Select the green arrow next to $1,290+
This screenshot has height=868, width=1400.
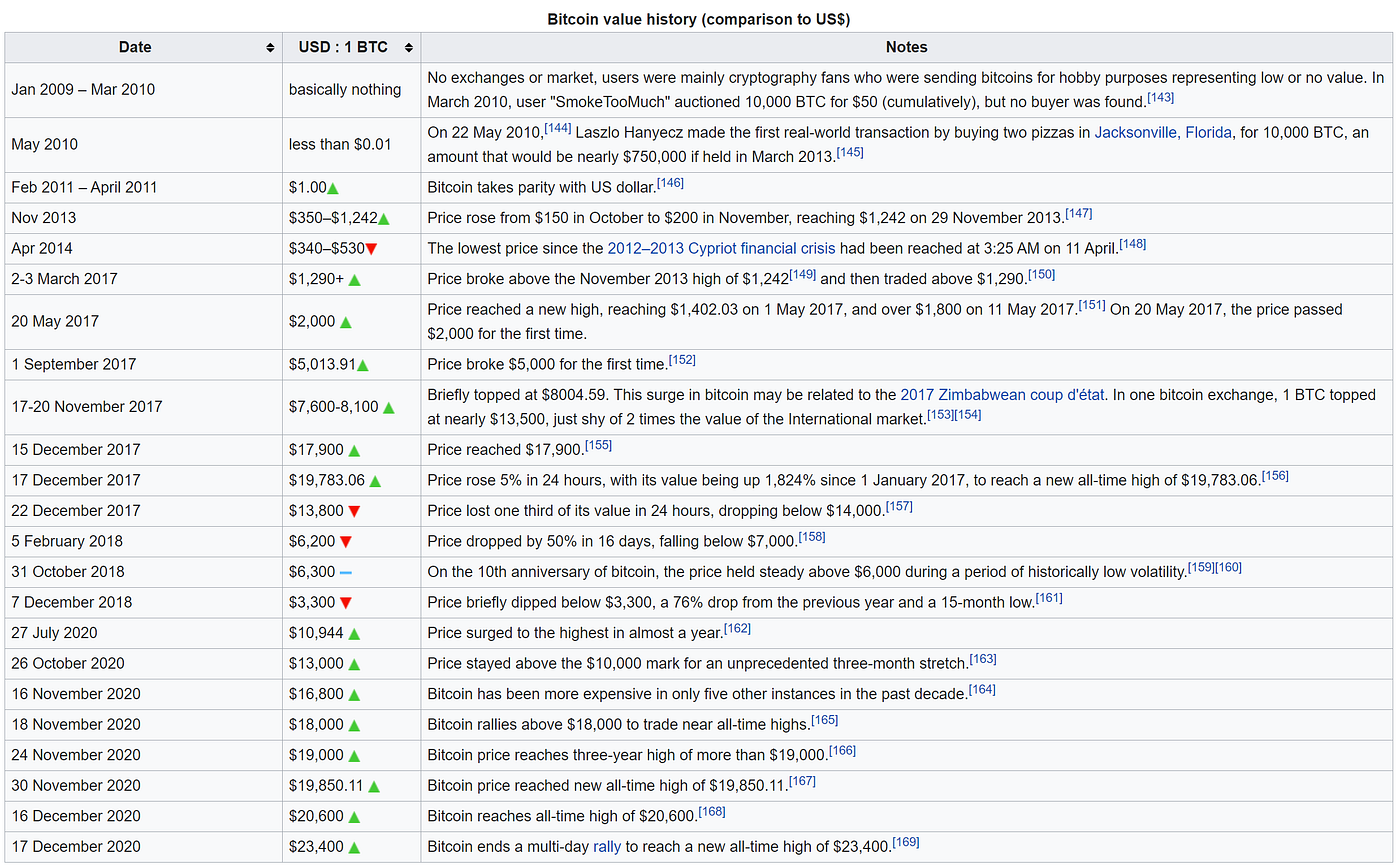355,280
